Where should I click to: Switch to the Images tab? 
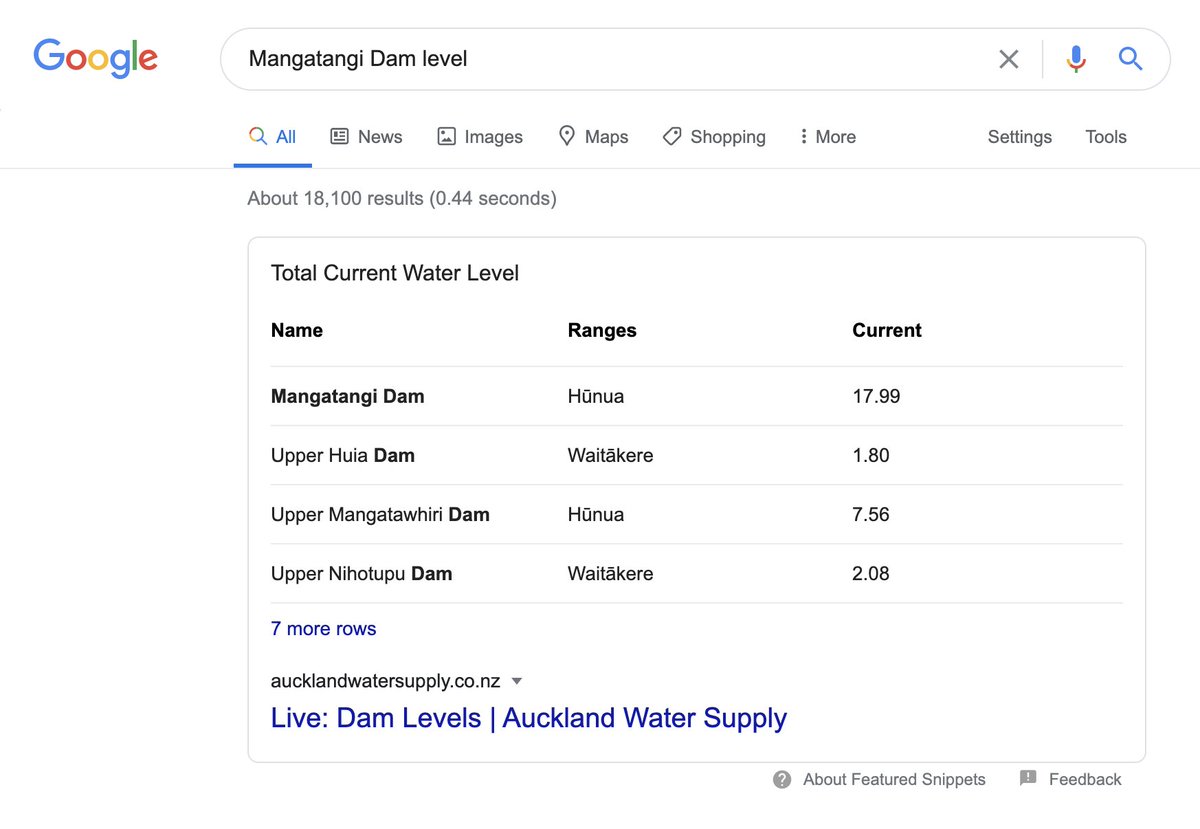pyautogui.click(x=480, y=137)
